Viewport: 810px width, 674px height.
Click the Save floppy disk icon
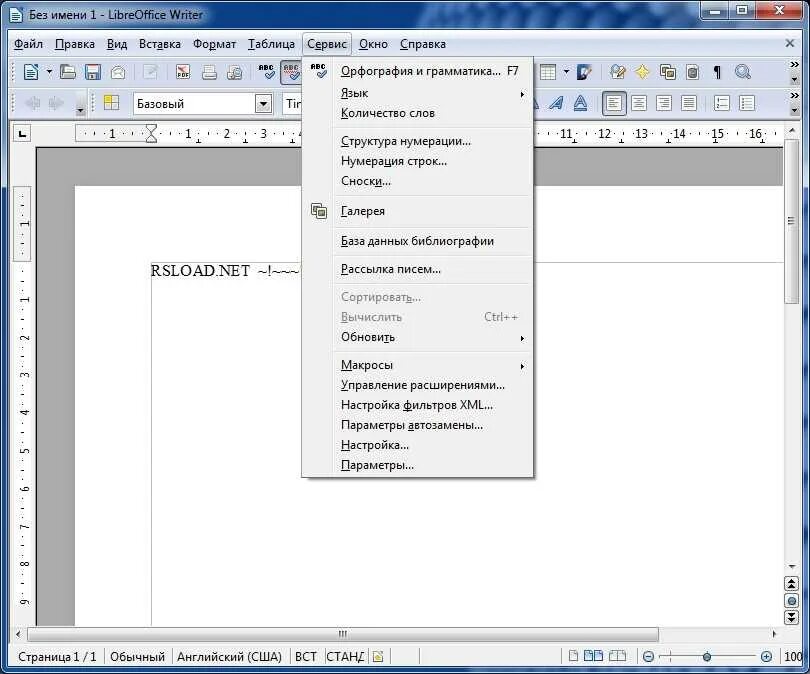tap(93, 72)
